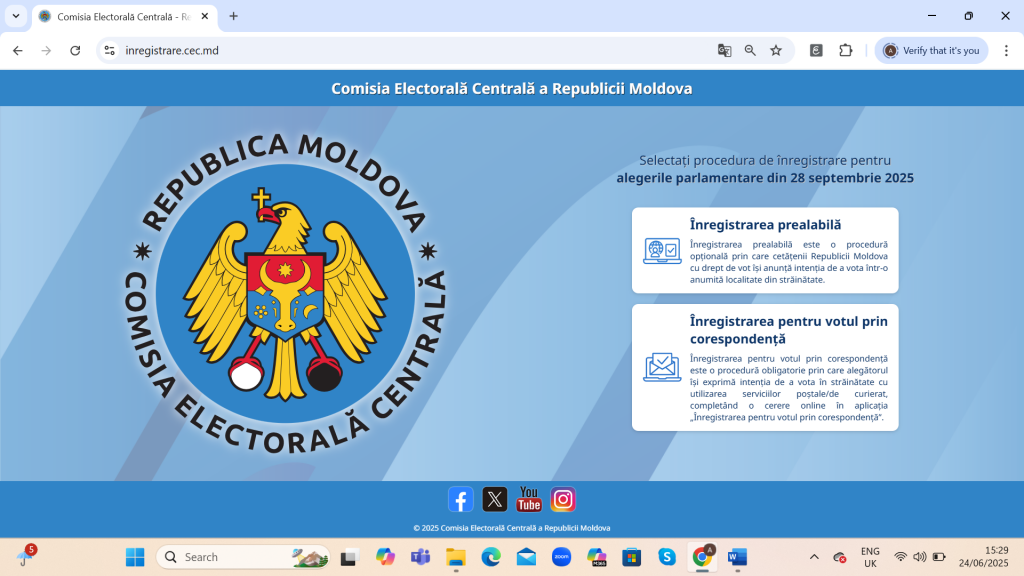
Task: Select Înregistrarea prealabilă heading
Action: tap(765, 225)
